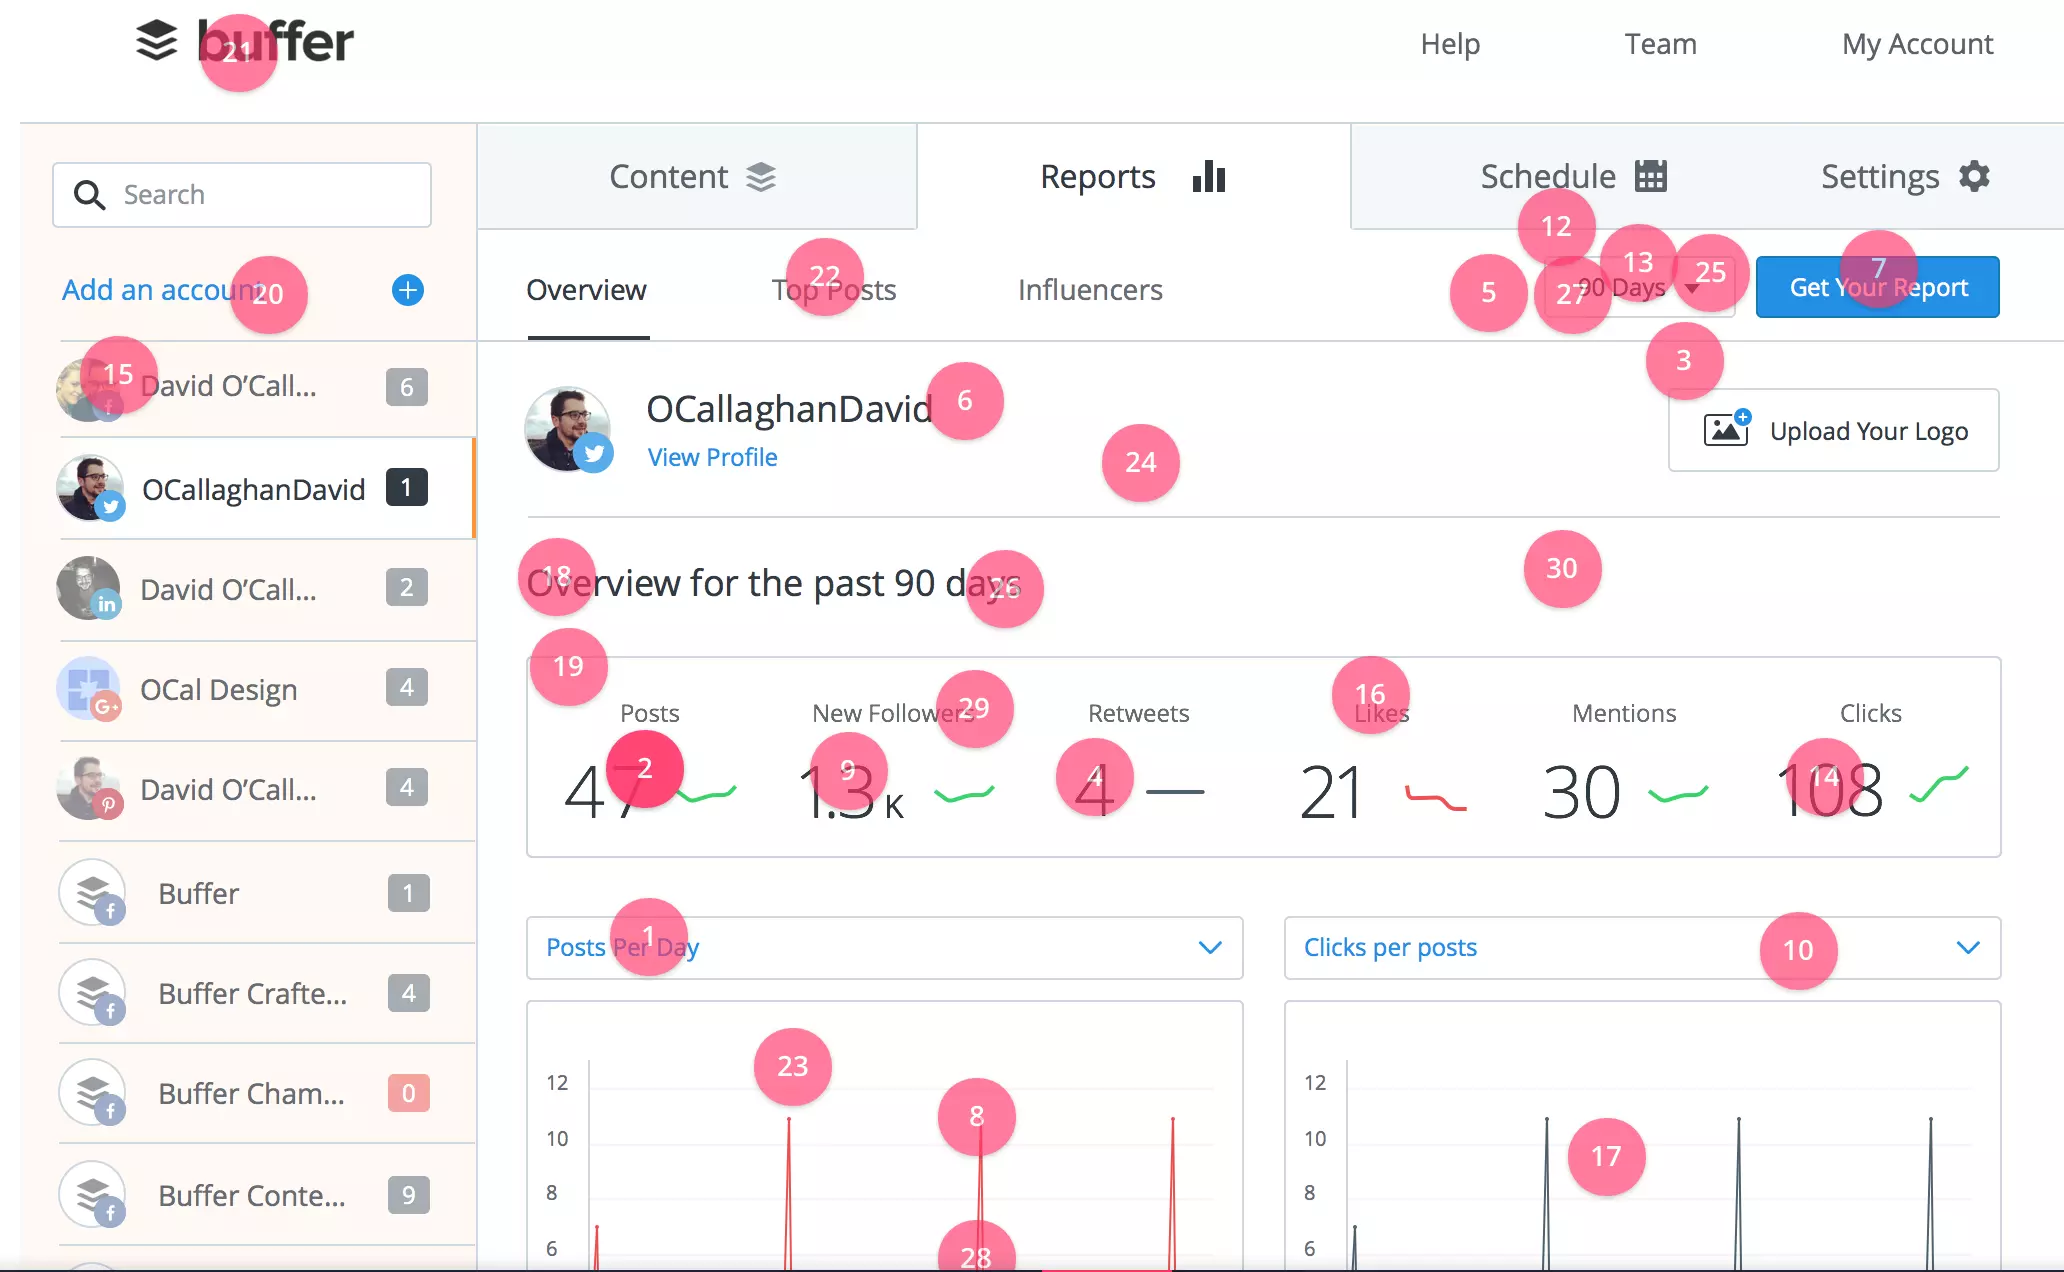Image resolution: width=2064 pixels, height=1272 pixels.
Task: Click the Mentions value 30
Action: coord(1581,792)
